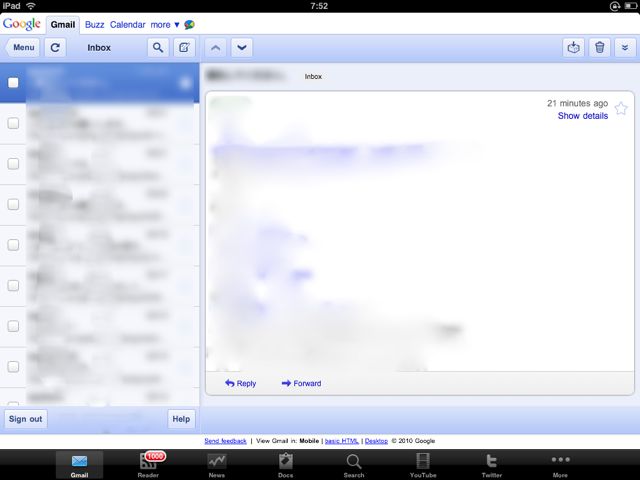Click Send feedback link in footer
Image resolution: width=640 pixels, height=480 pixels.
point(225,441)
